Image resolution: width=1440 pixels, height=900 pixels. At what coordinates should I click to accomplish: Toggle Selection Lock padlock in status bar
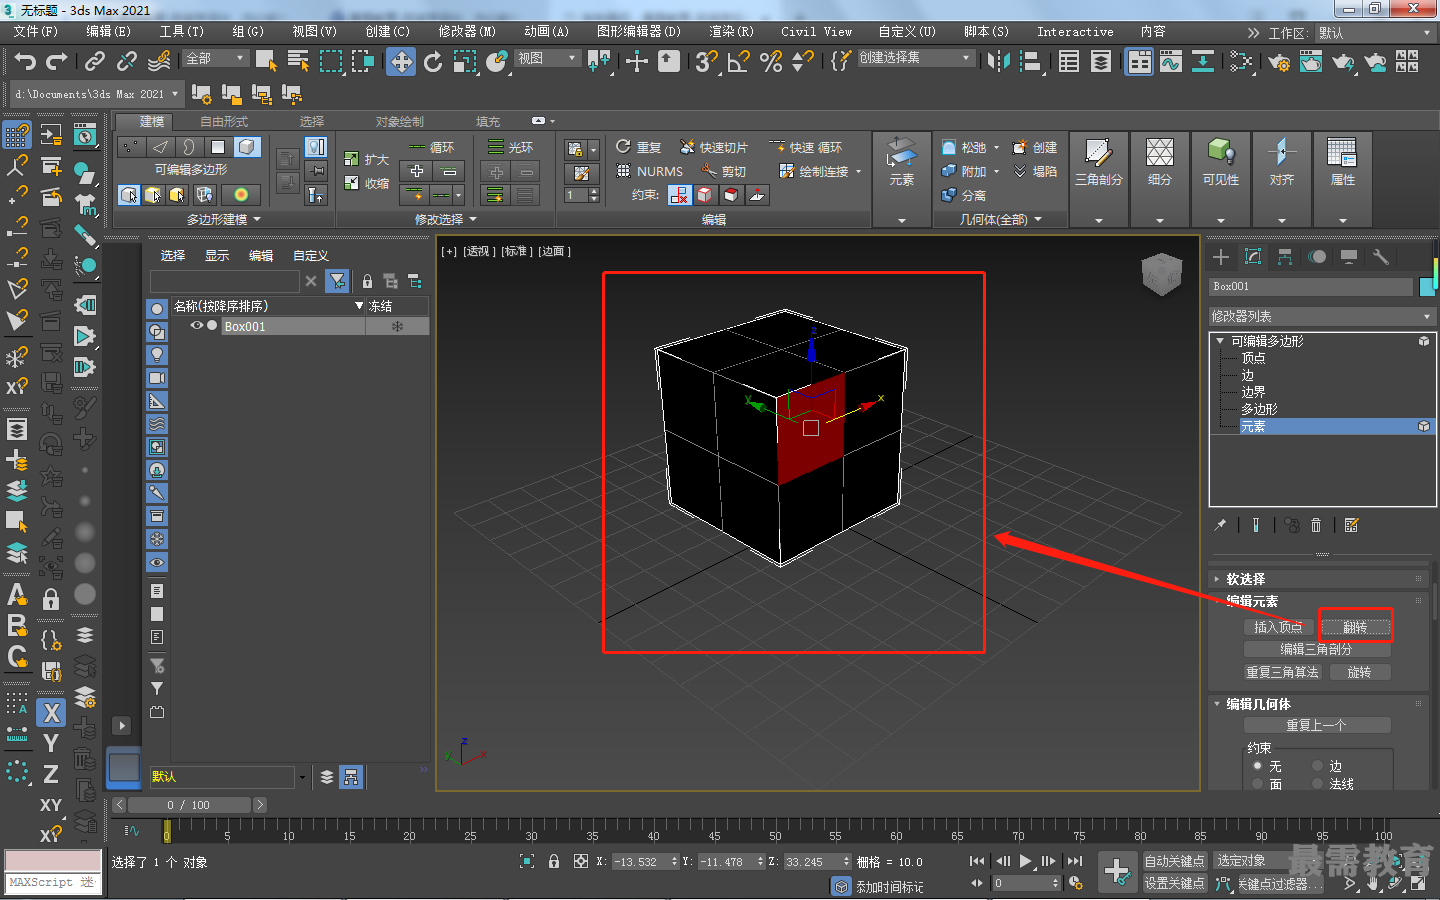[x=554, y=861]
